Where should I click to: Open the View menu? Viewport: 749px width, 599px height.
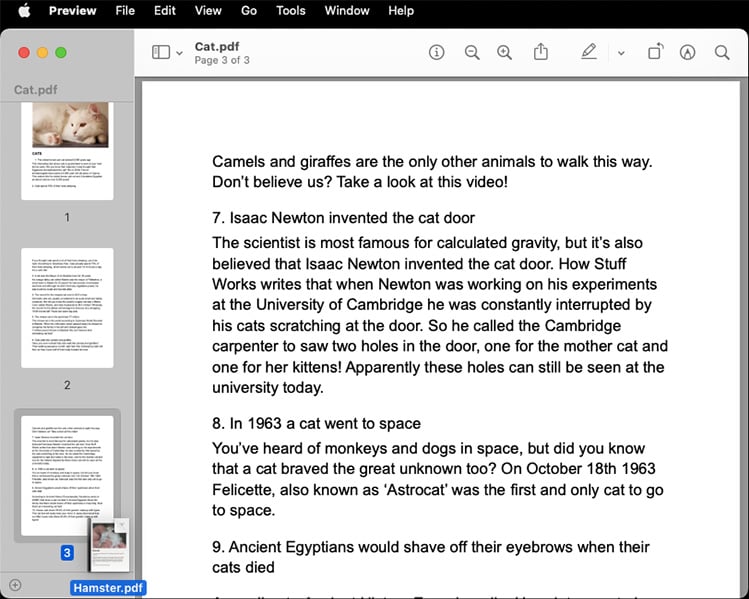208,11
